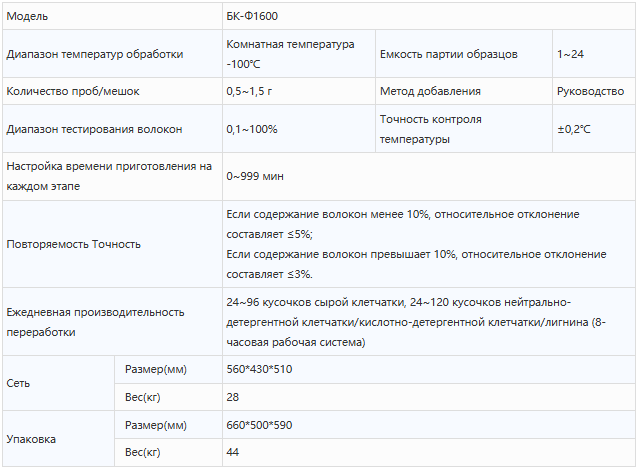Click the Диапазон тестирования волокон label
643x470 pixels.
(95, 129)
